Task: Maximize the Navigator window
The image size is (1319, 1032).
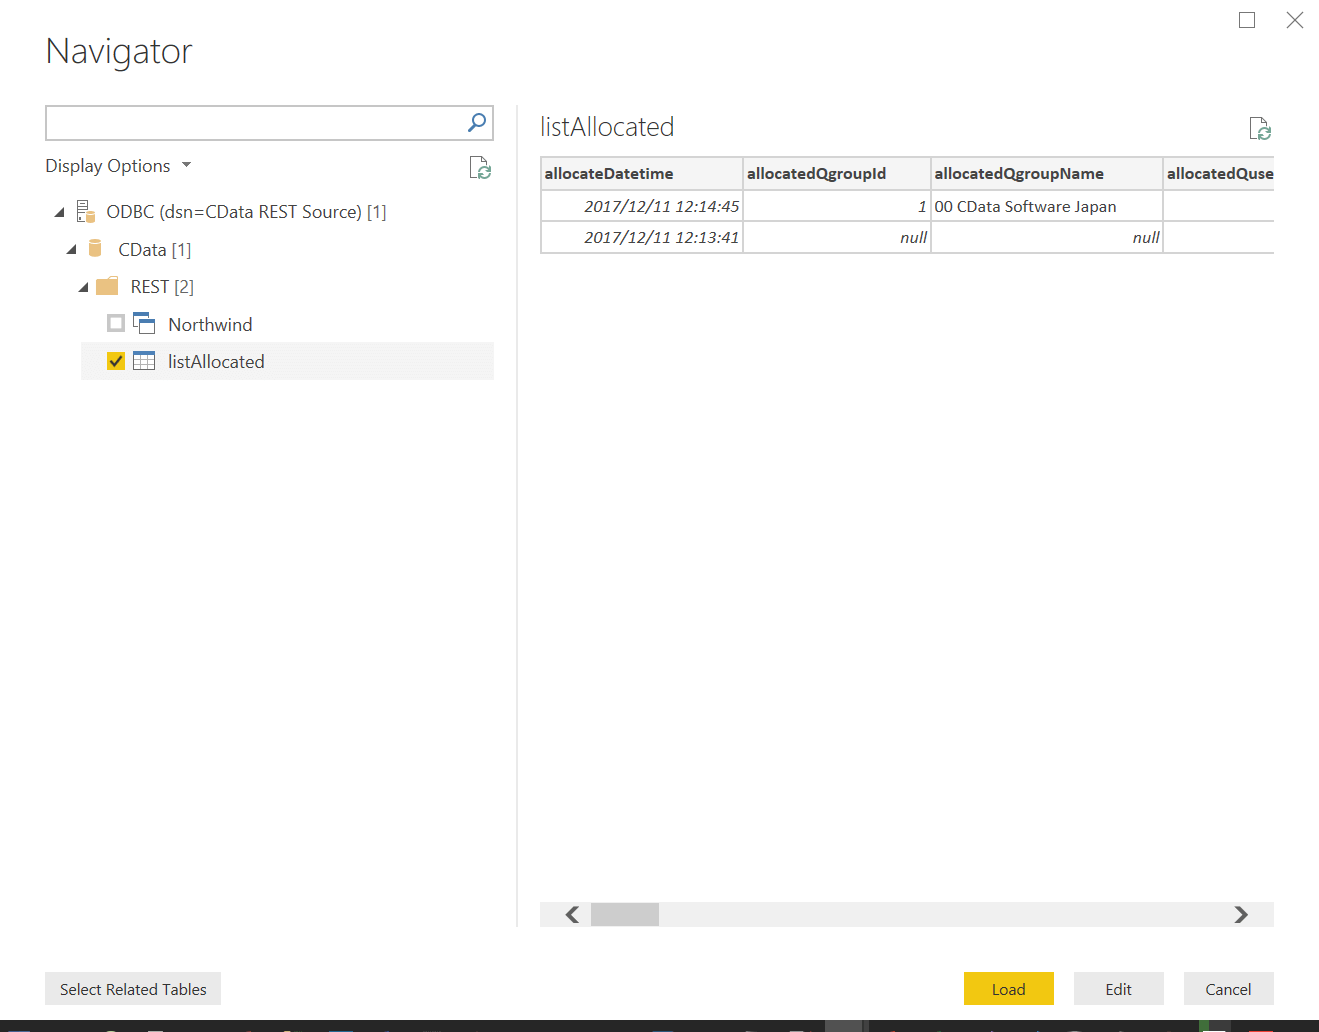Action: tap(1247, 20)
